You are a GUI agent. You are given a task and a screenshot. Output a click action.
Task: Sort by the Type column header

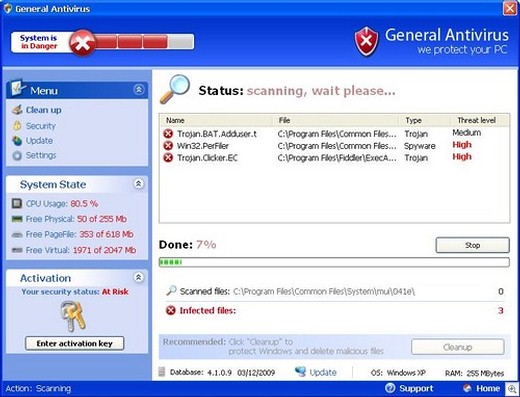tap(425, 120)
